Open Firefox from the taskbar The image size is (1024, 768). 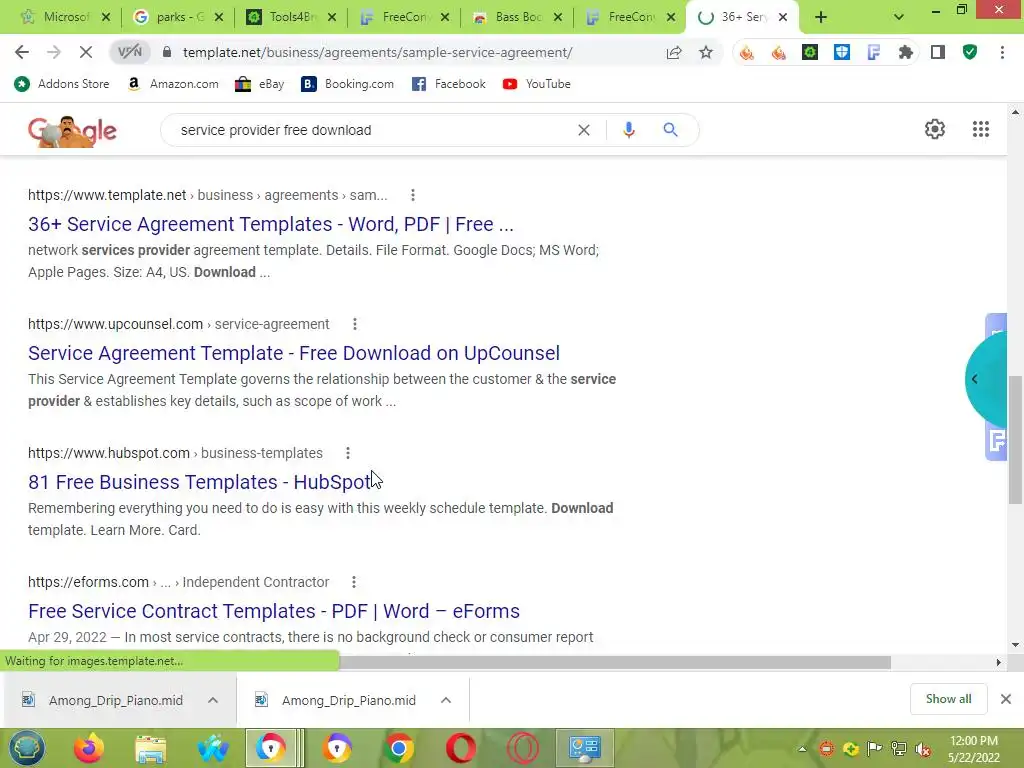pos(89,748)
